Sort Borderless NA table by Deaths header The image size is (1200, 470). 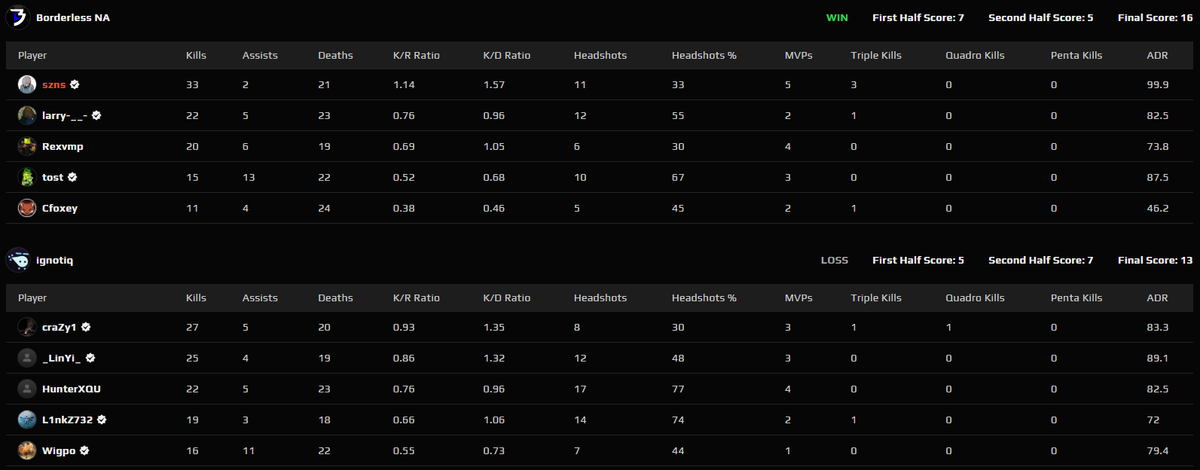point(335,55)
